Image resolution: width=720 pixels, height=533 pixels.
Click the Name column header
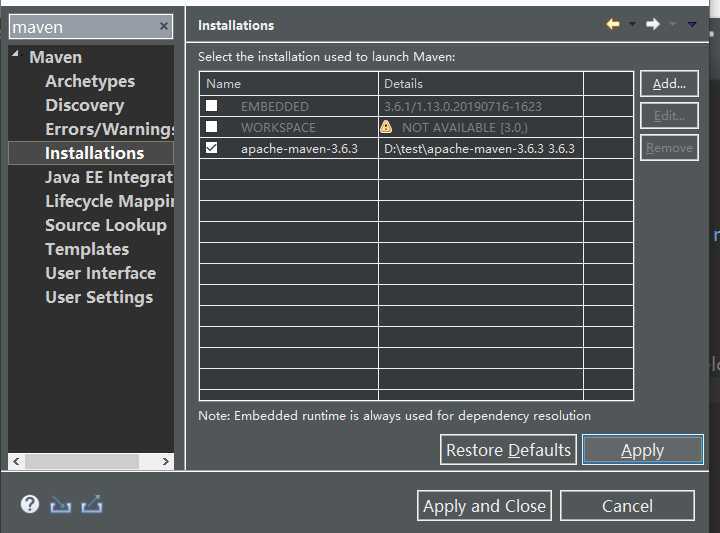click(289, 84)
